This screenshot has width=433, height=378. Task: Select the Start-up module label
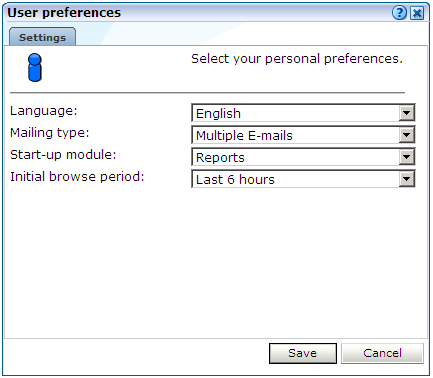tap(63, 155)
